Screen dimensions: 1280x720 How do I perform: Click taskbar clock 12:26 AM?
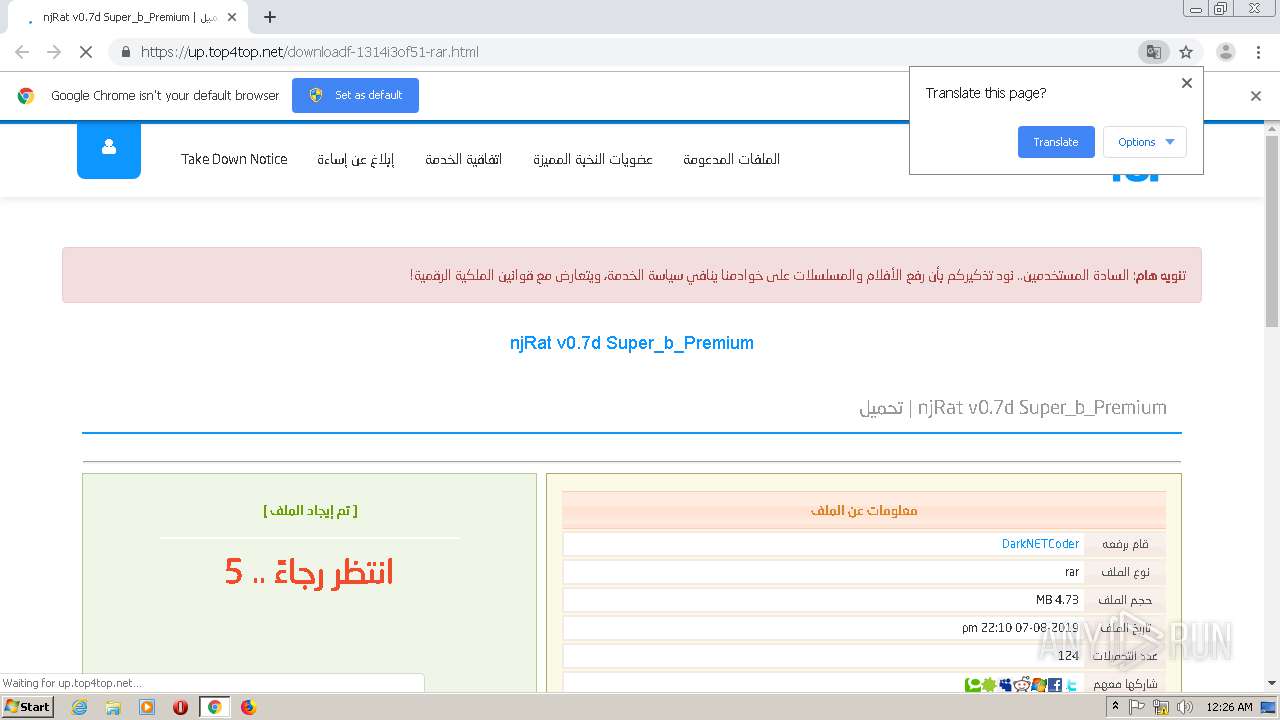(1229, 707)
